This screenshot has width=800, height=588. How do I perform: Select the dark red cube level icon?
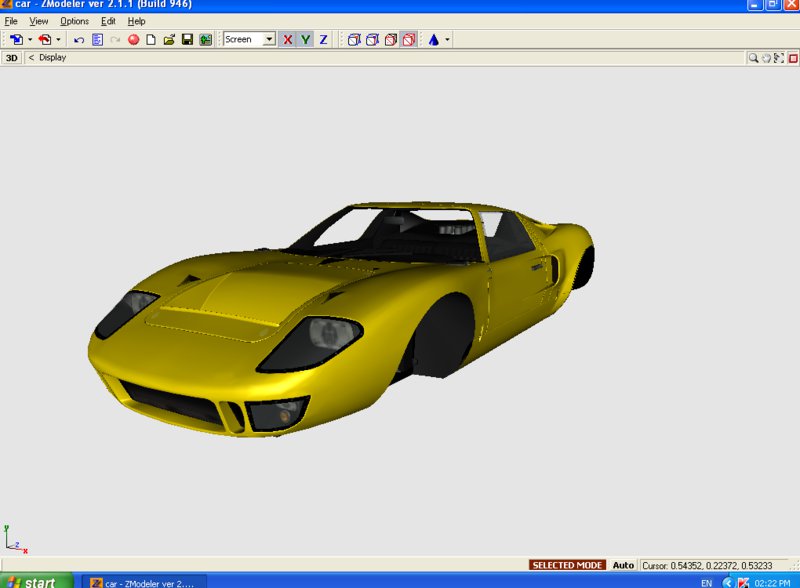coord(391,40)
